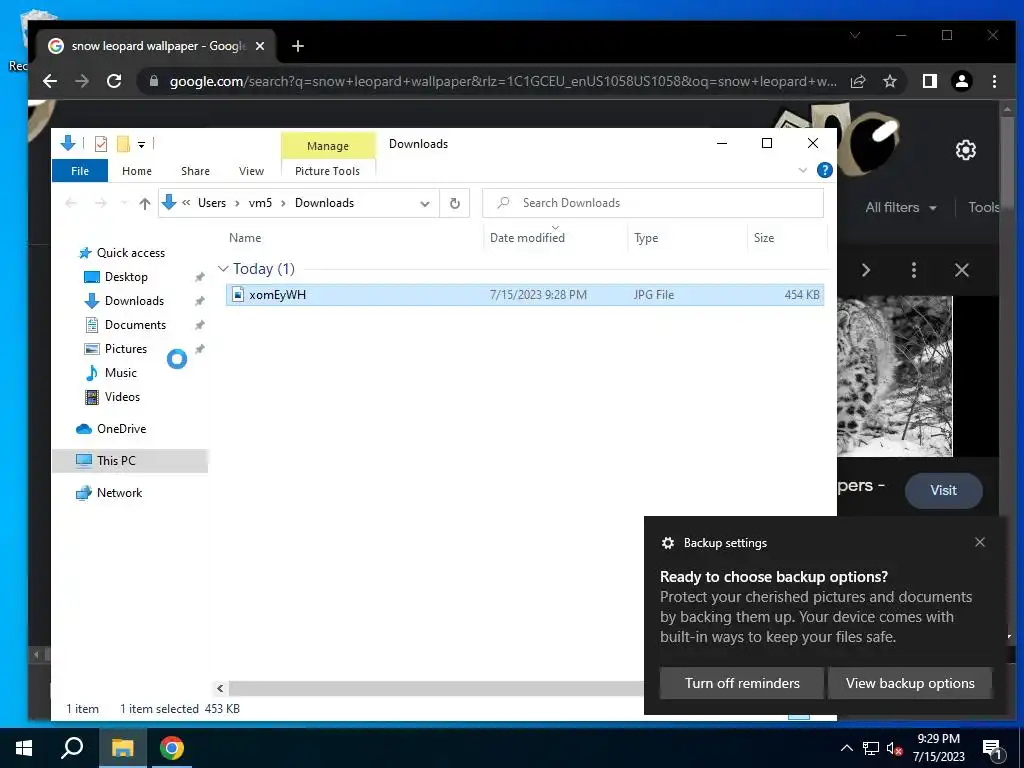Select the Picture Tools tab
Viewport: 1024px width, 768px height.
click(327, 171)
